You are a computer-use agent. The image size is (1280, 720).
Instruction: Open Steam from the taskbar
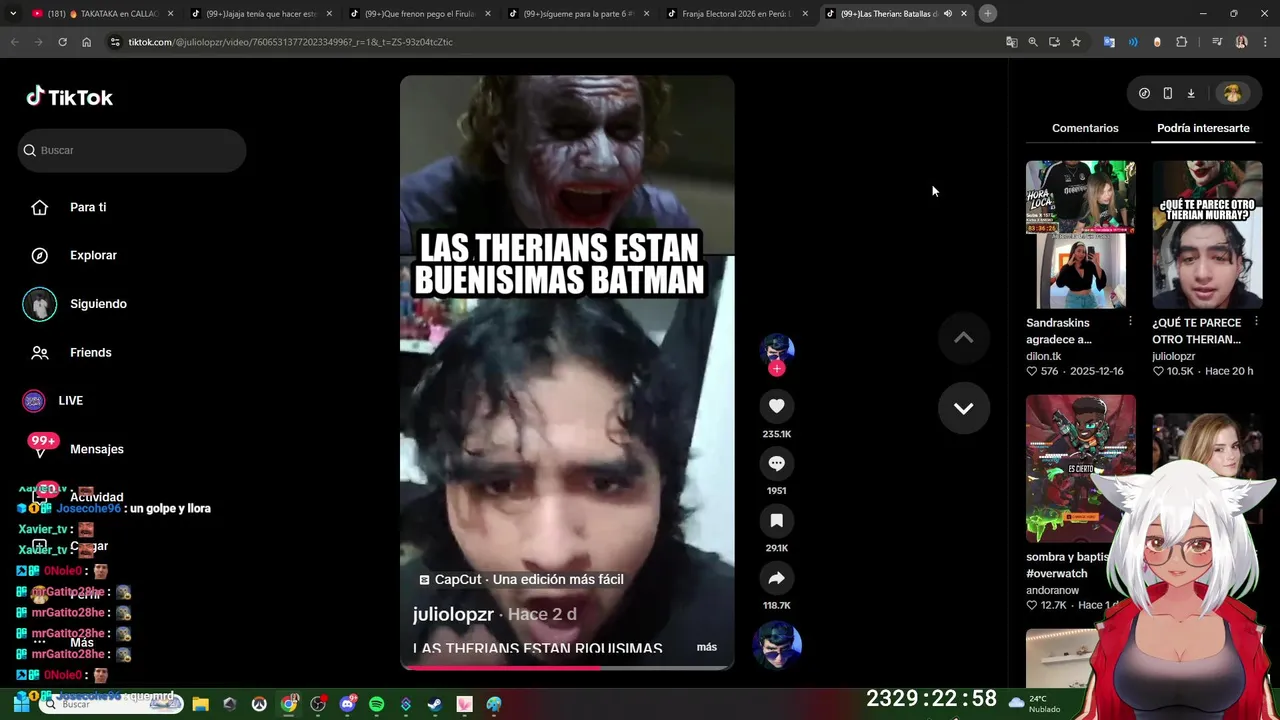[x=434, y=704]
